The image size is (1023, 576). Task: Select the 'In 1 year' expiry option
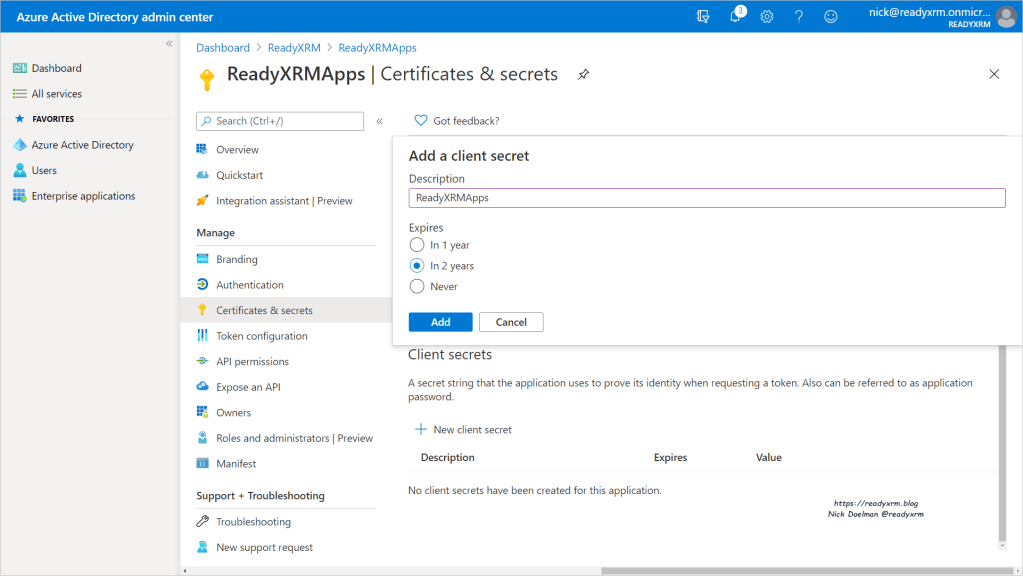(417, 245)
